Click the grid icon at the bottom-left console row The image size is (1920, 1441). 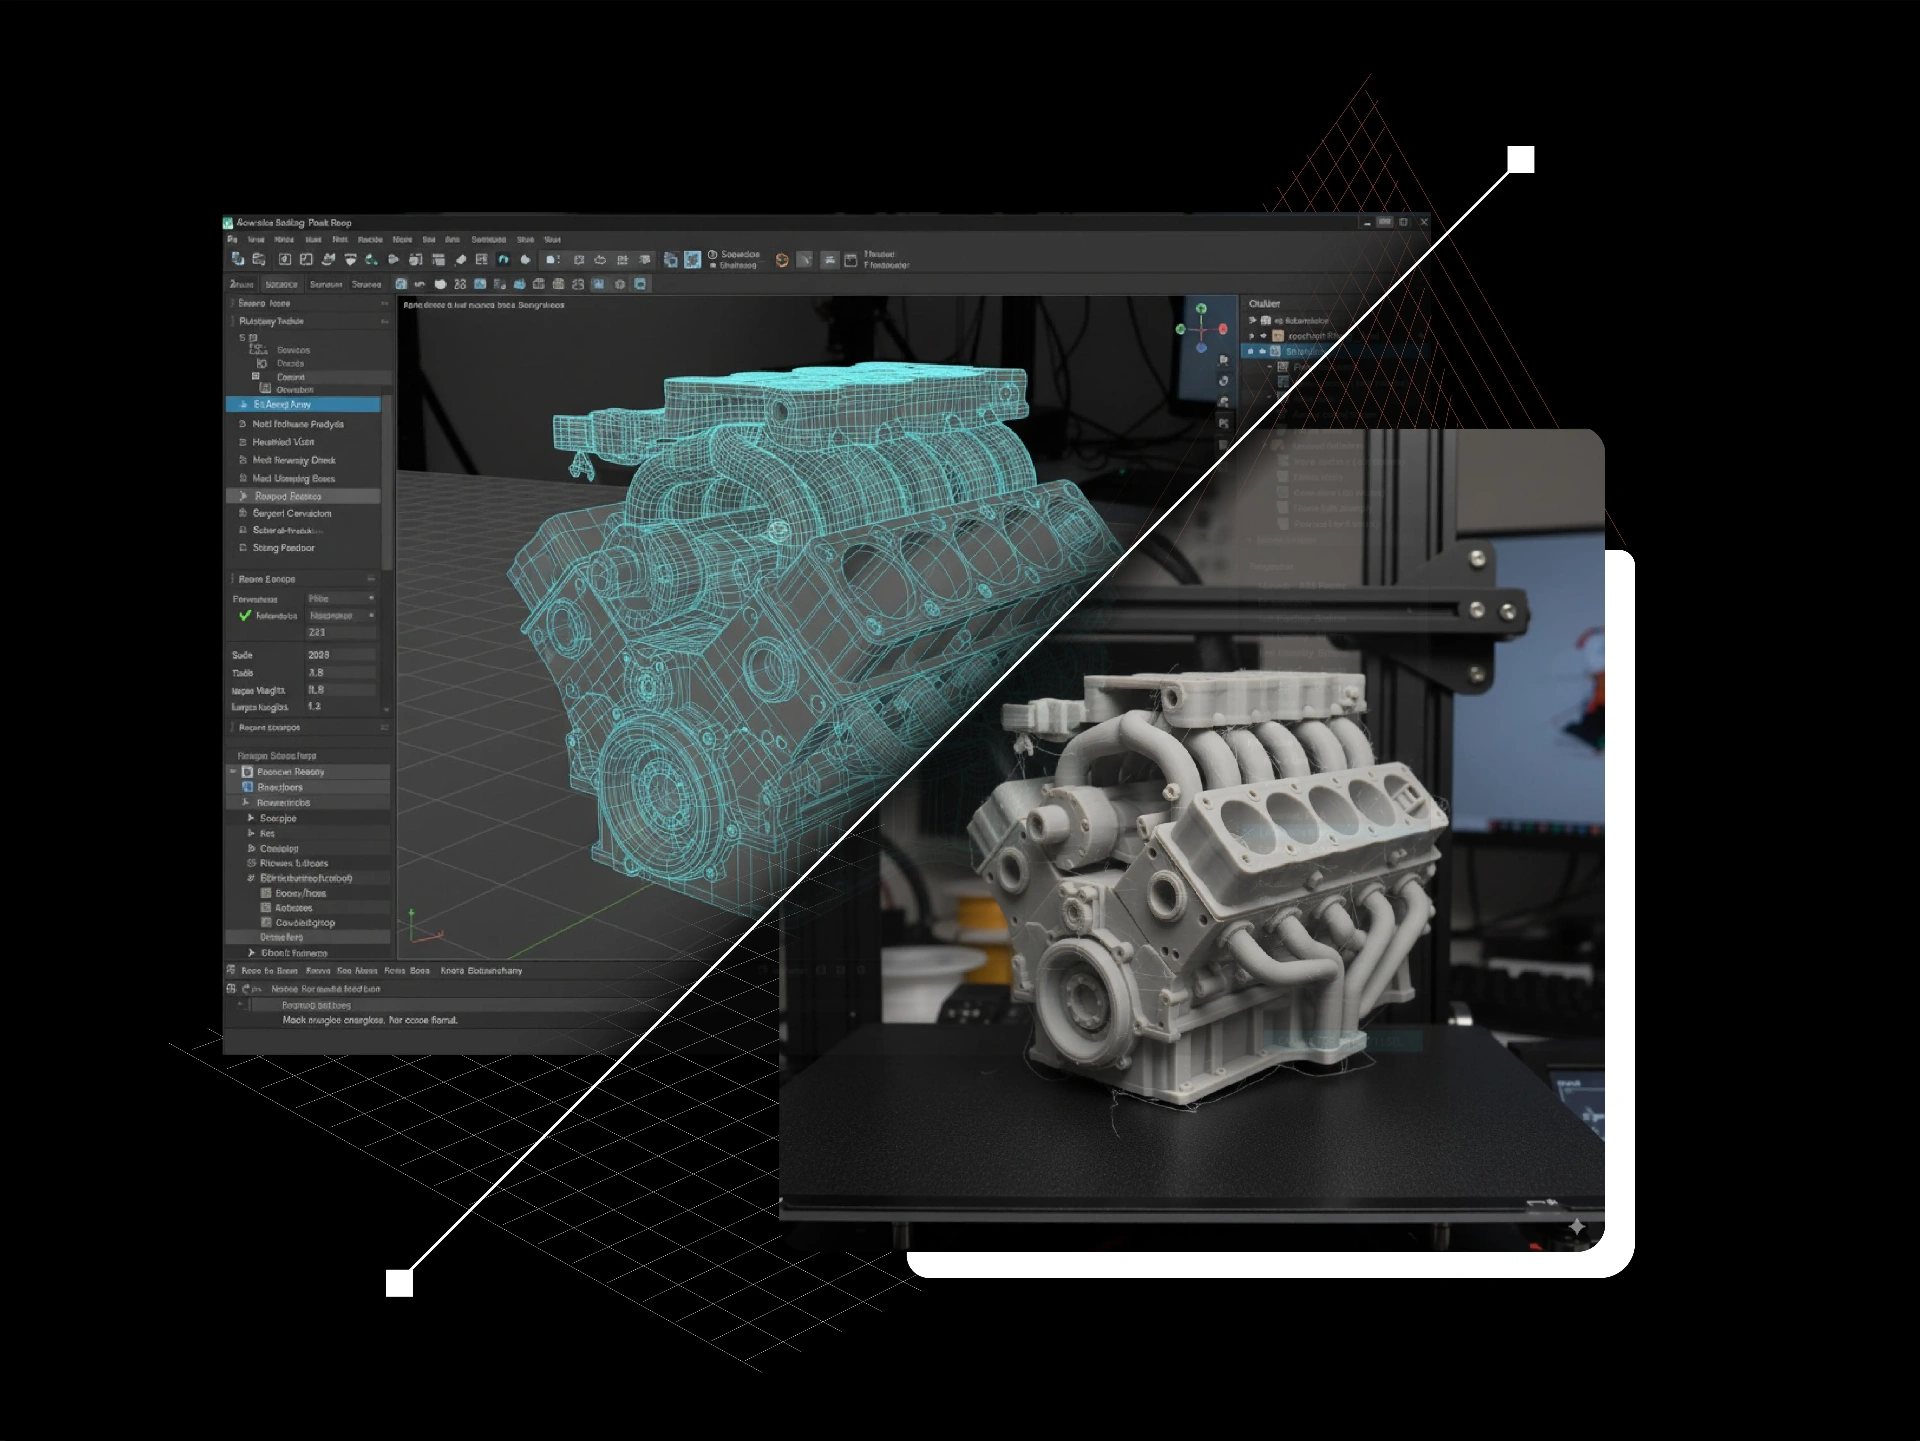click(231, 989)
